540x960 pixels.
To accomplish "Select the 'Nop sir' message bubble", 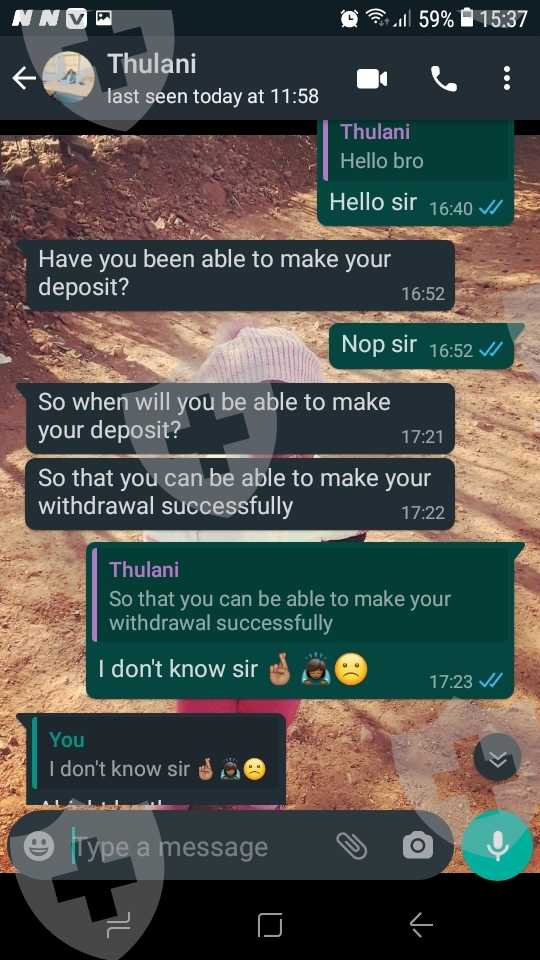I will tap(421, 346).
